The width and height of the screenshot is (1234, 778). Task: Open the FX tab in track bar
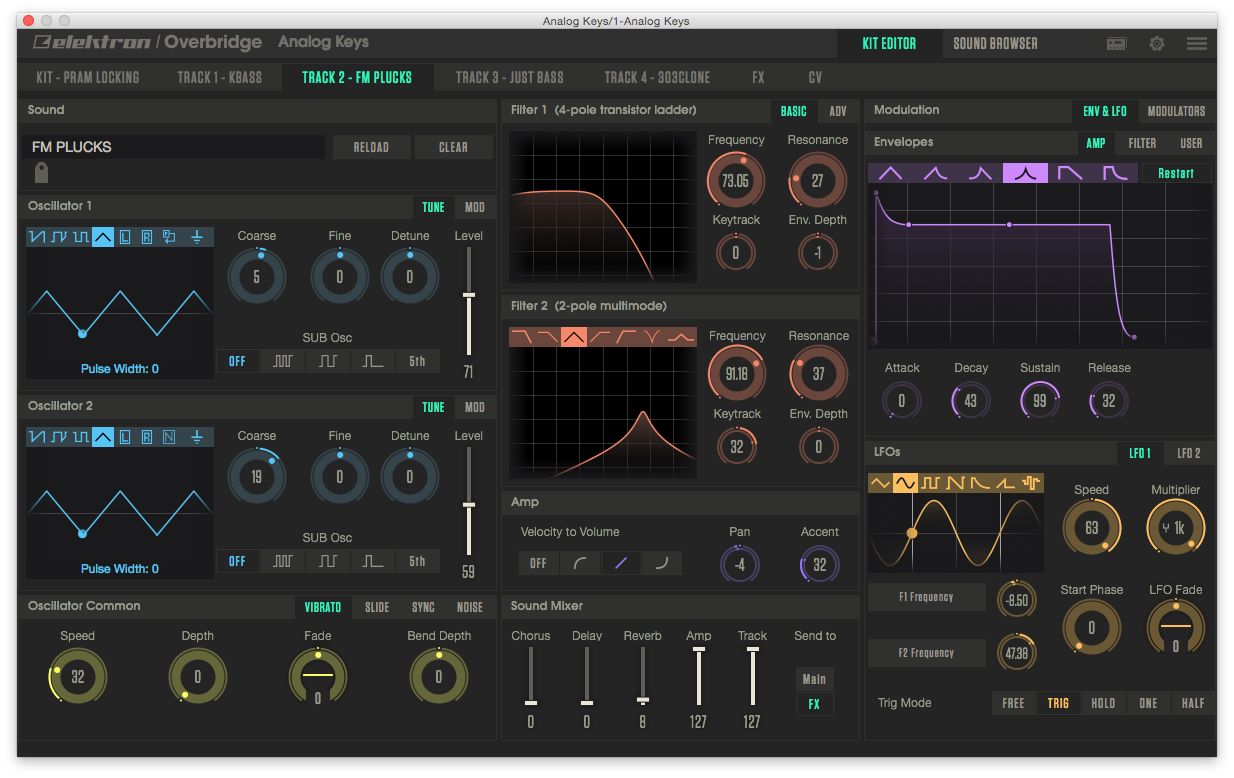click(759, 77)
